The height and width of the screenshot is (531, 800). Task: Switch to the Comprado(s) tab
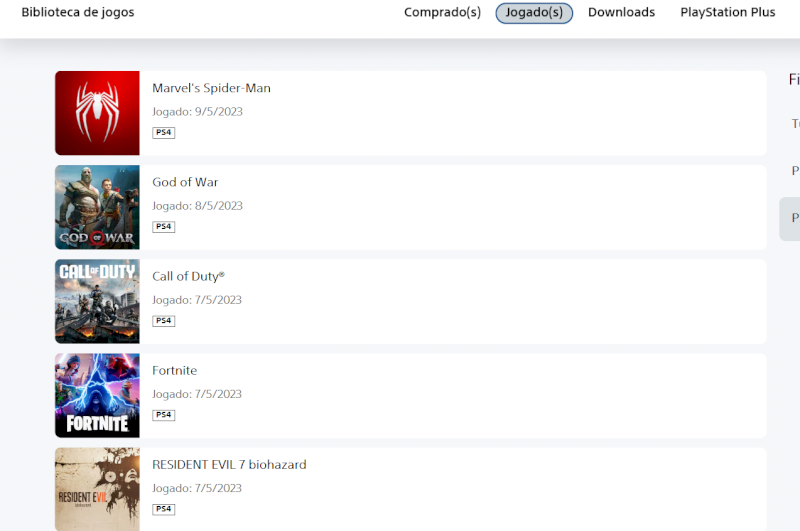442,12
